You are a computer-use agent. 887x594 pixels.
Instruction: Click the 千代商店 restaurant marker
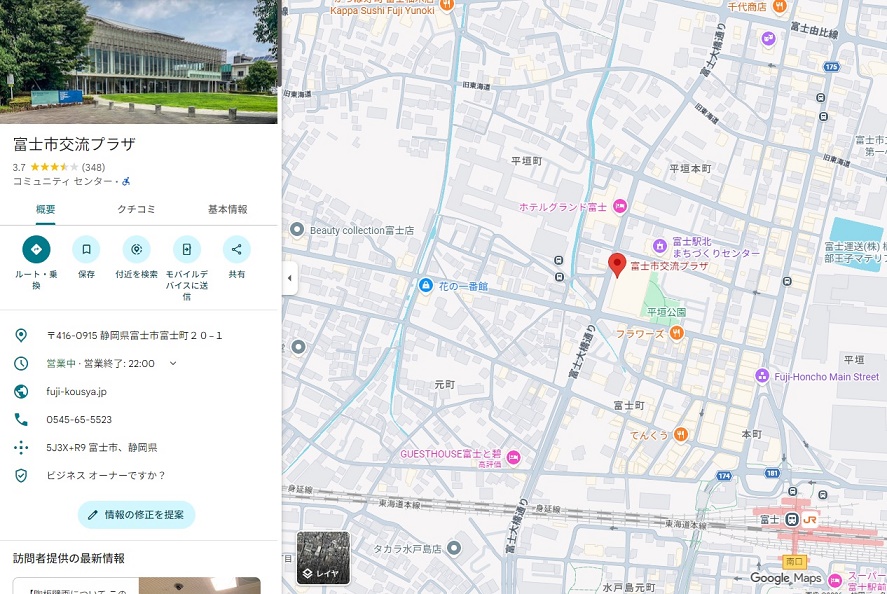tap(780, 6)
